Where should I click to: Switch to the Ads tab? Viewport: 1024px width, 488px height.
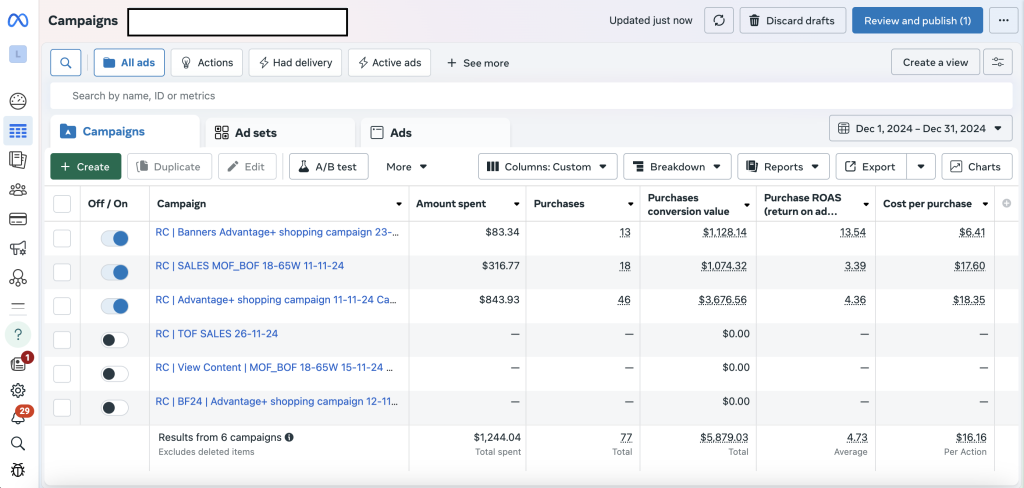(x=400, y=133)
